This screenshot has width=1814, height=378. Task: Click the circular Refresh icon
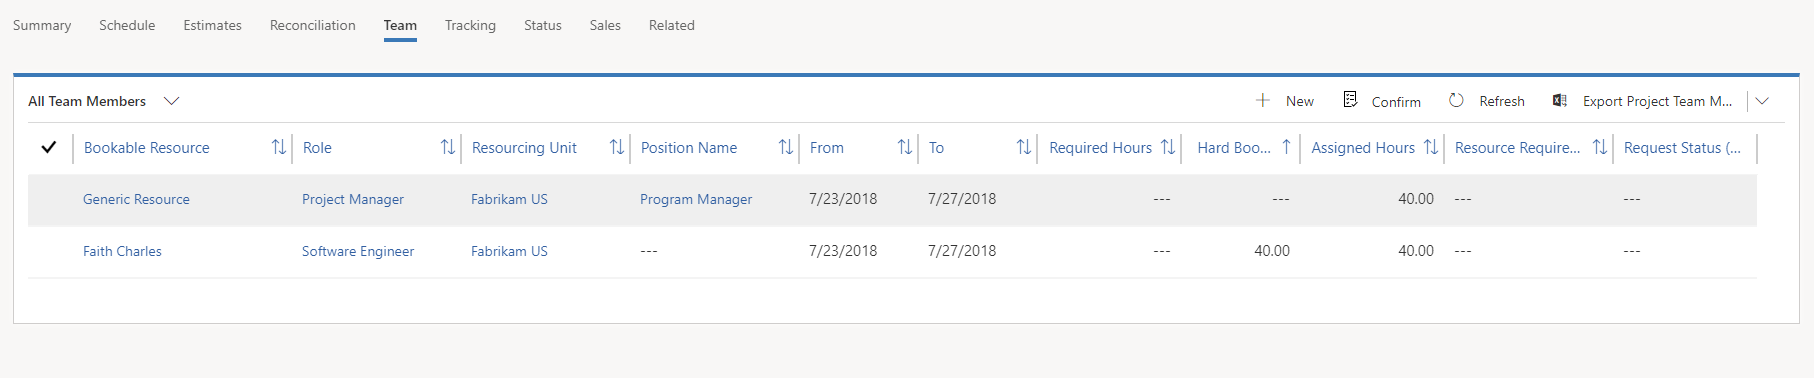[x=1456, y=100]
